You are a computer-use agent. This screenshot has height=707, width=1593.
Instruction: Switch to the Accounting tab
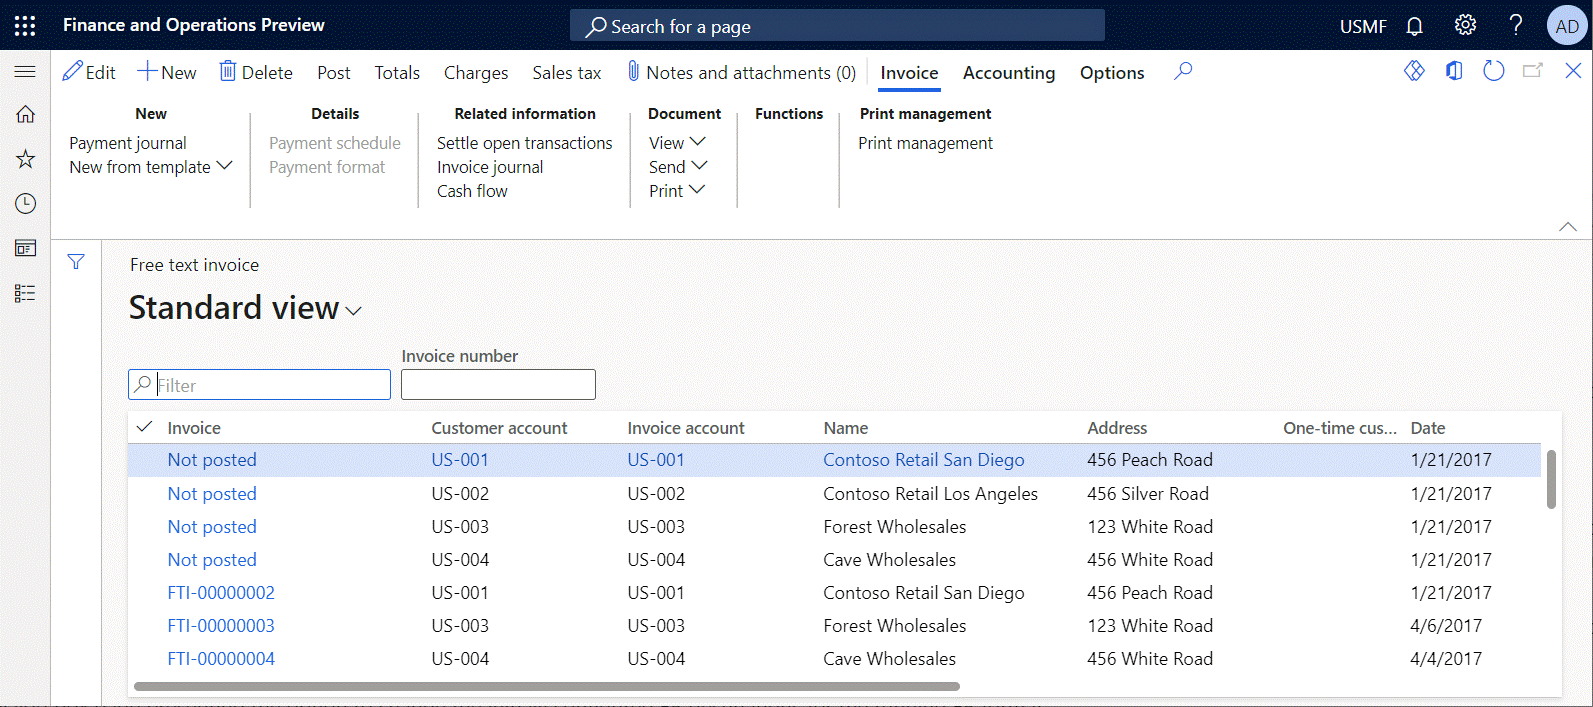[1009, 73]
